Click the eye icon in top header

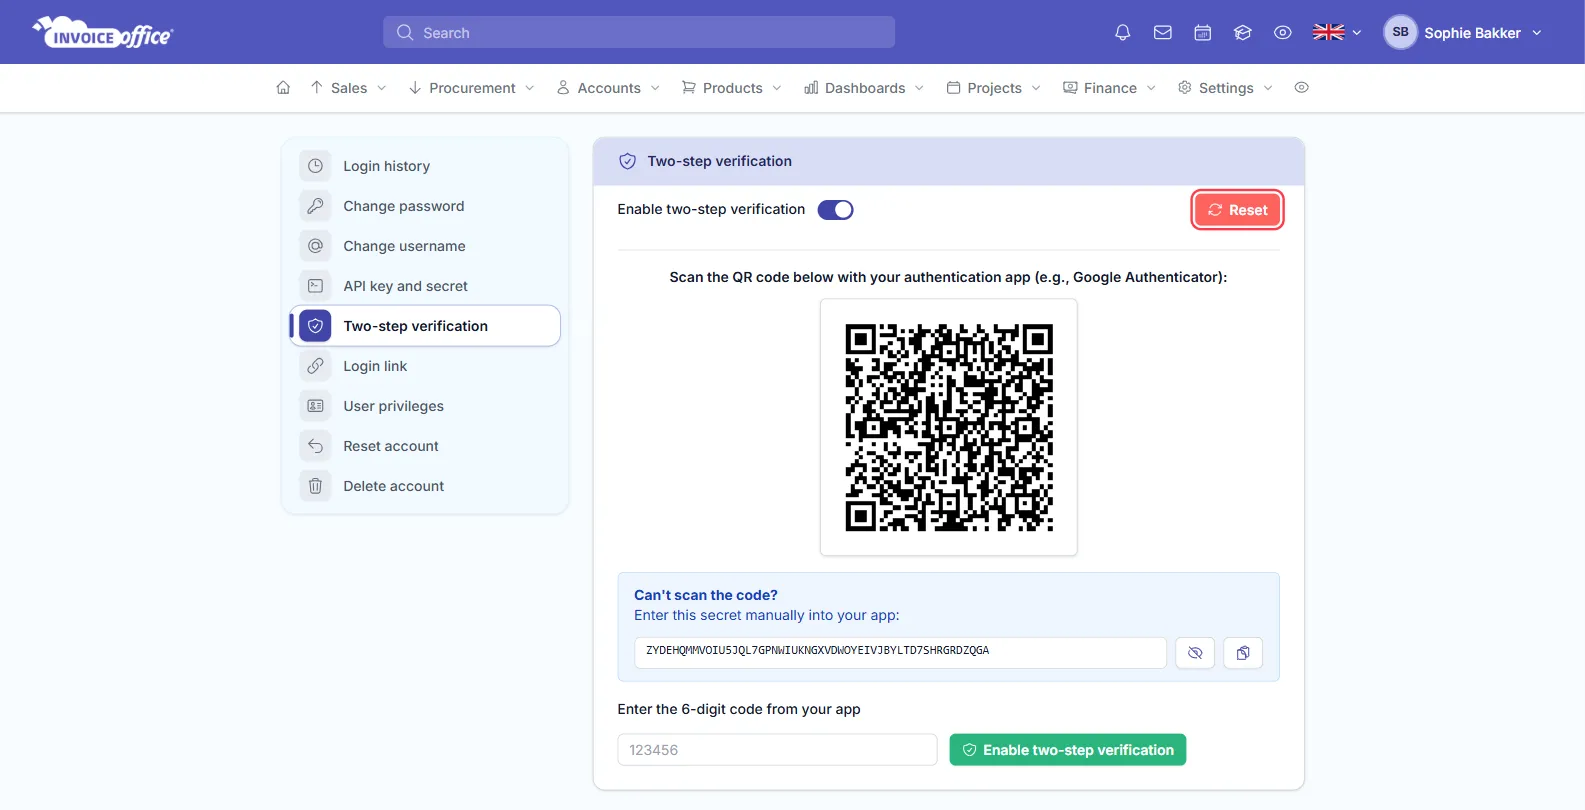1283,33
